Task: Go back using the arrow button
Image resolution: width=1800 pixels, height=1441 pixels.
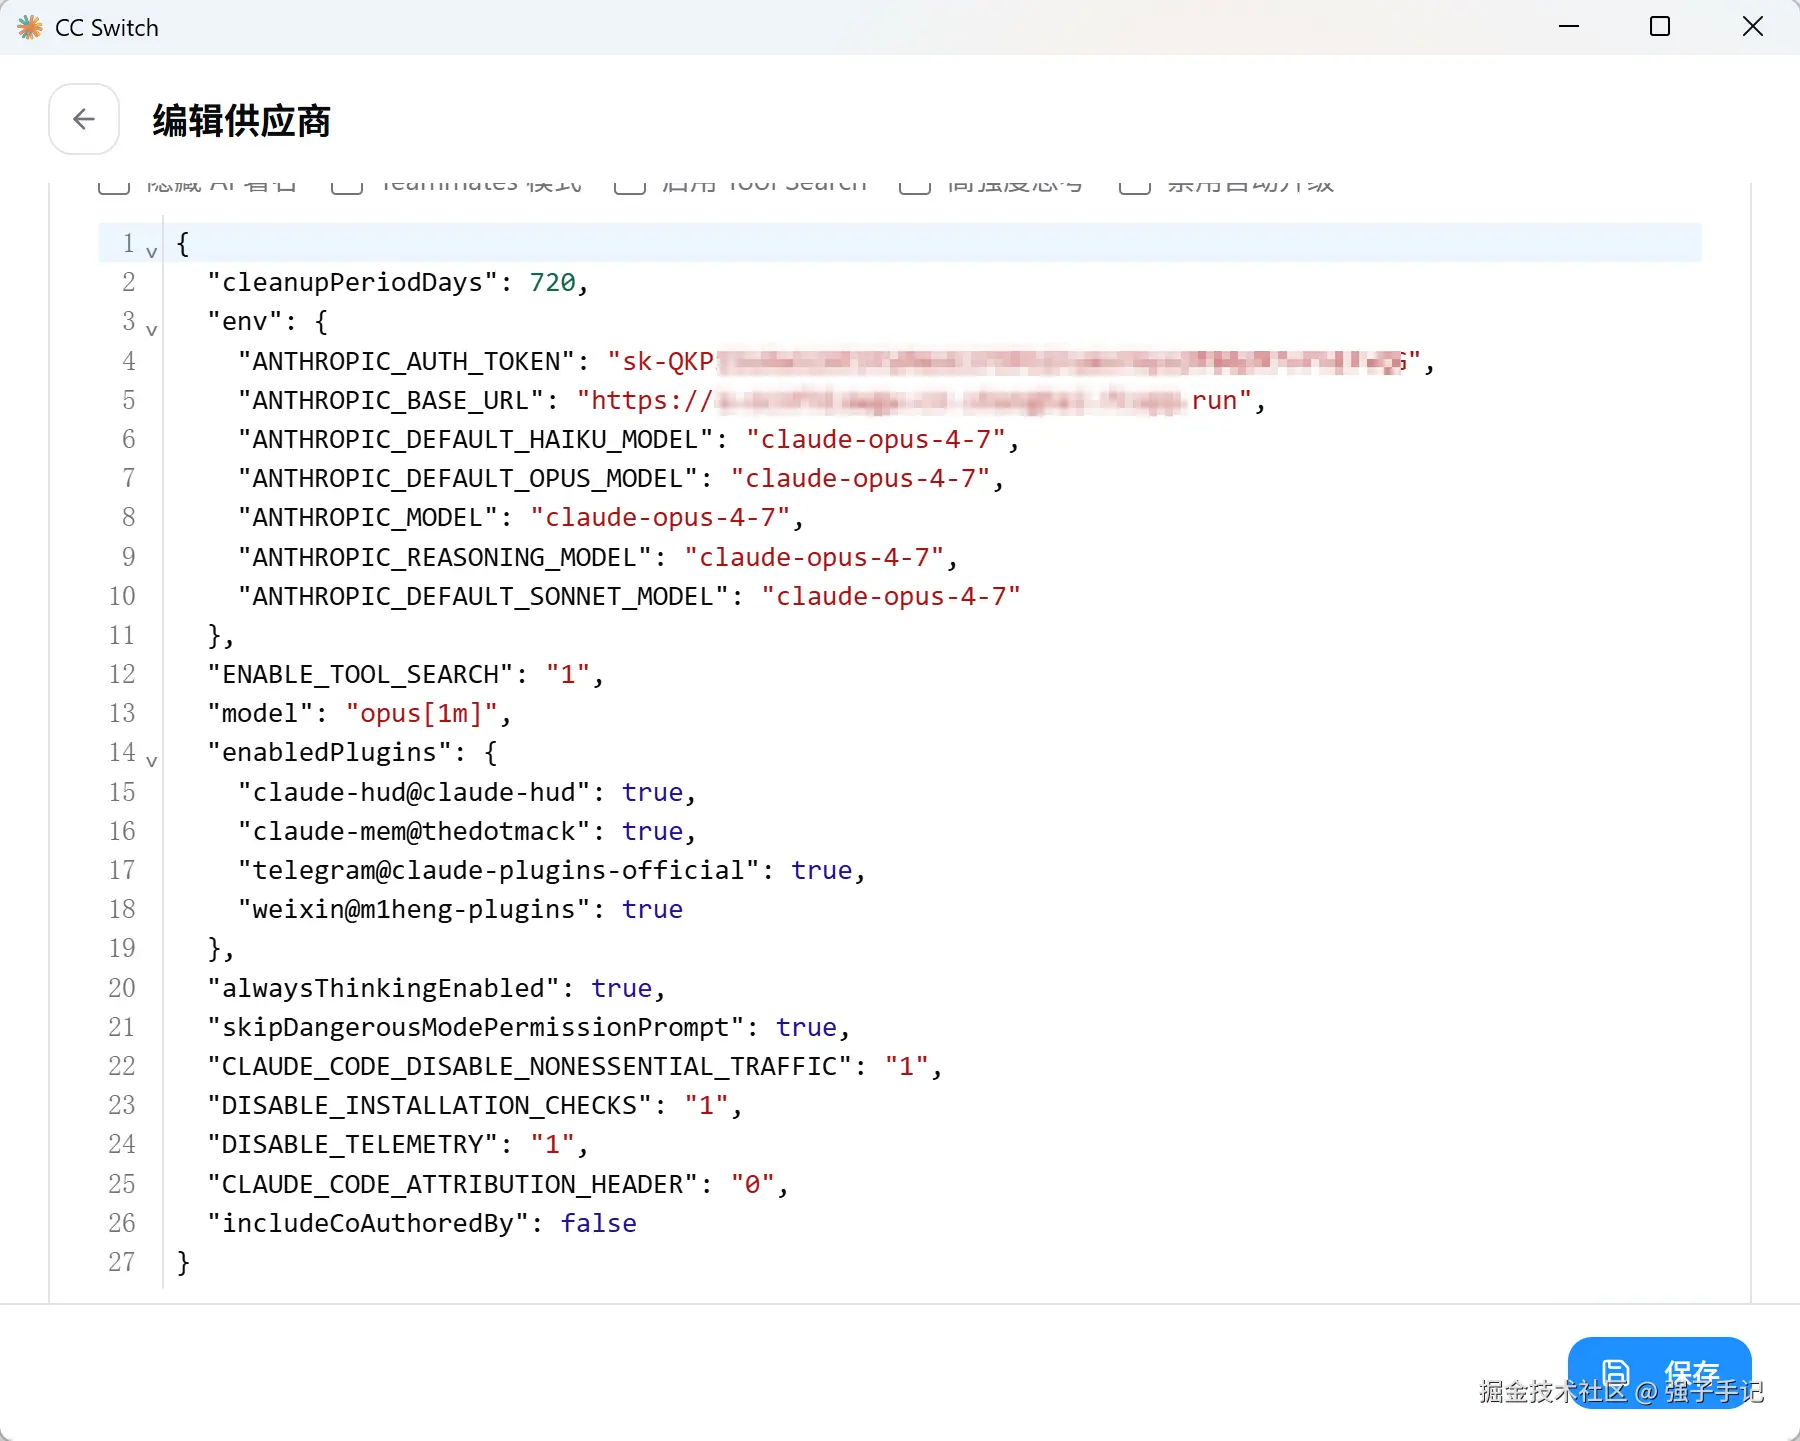Action: coord(84,119)
